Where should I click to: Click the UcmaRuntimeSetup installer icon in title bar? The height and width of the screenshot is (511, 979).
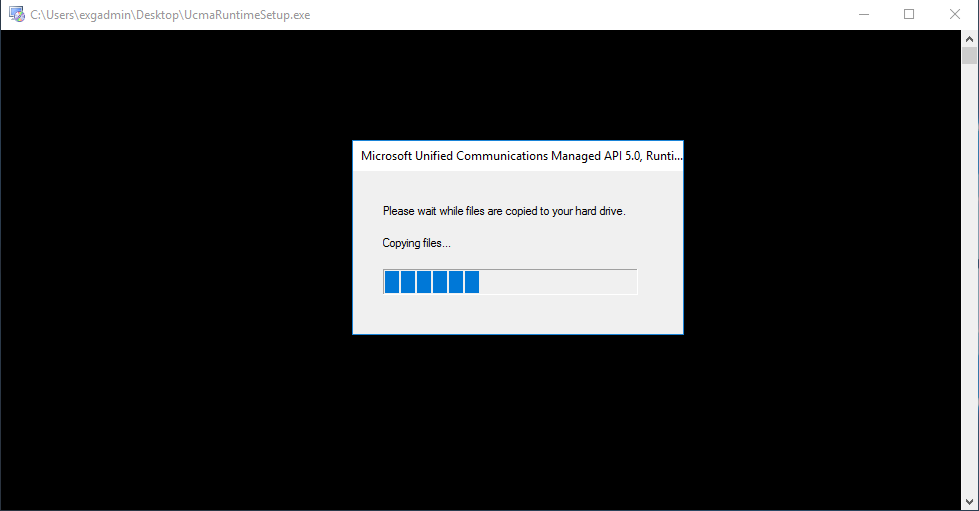[17, 14]
